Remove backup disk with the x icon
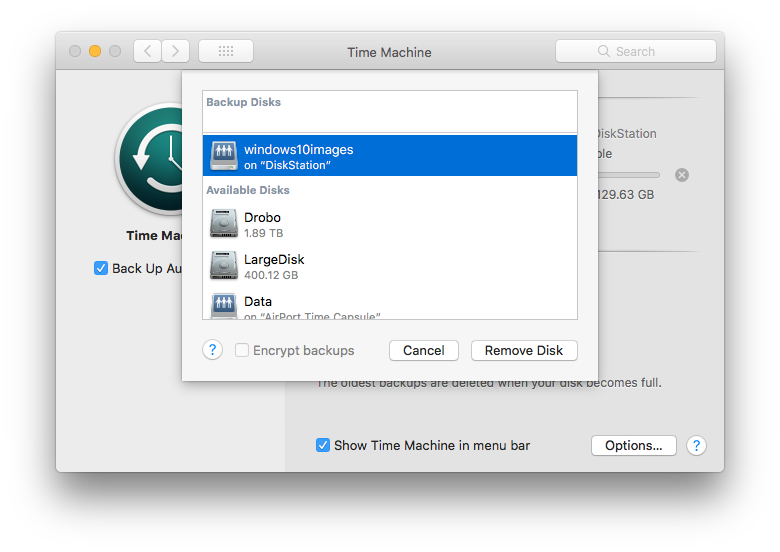The width and height of the screenshot is (780, 552). 682,175
